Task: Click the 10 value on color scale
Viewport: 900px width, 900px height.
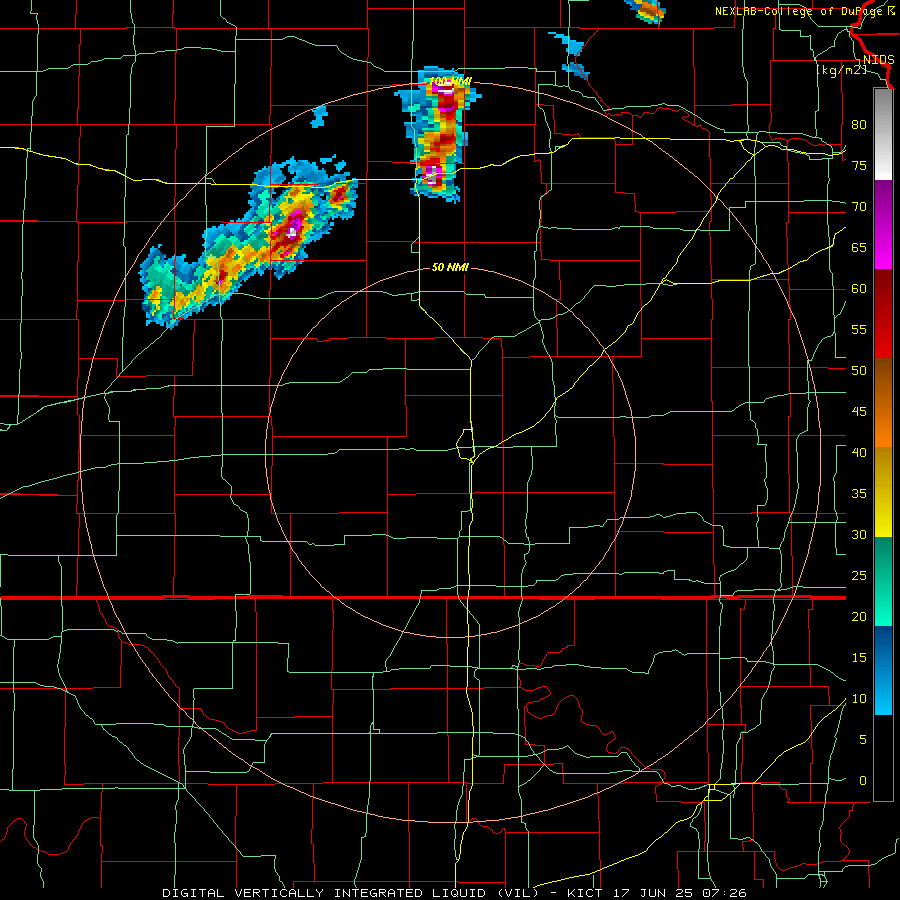Action: pyautogui.click(x=859, y=699)
